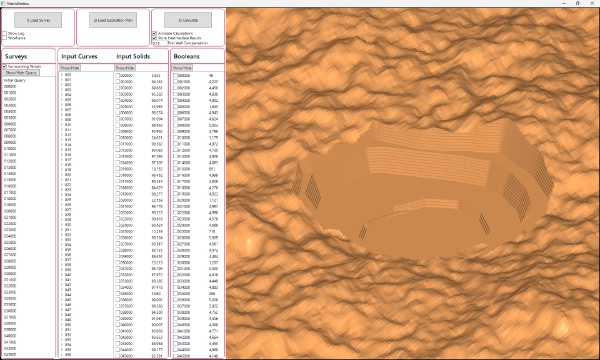The height and width of the screenshot is (360, 600).
Task: Check the 020000 box in Input Solids
Action: pos(118,200)
